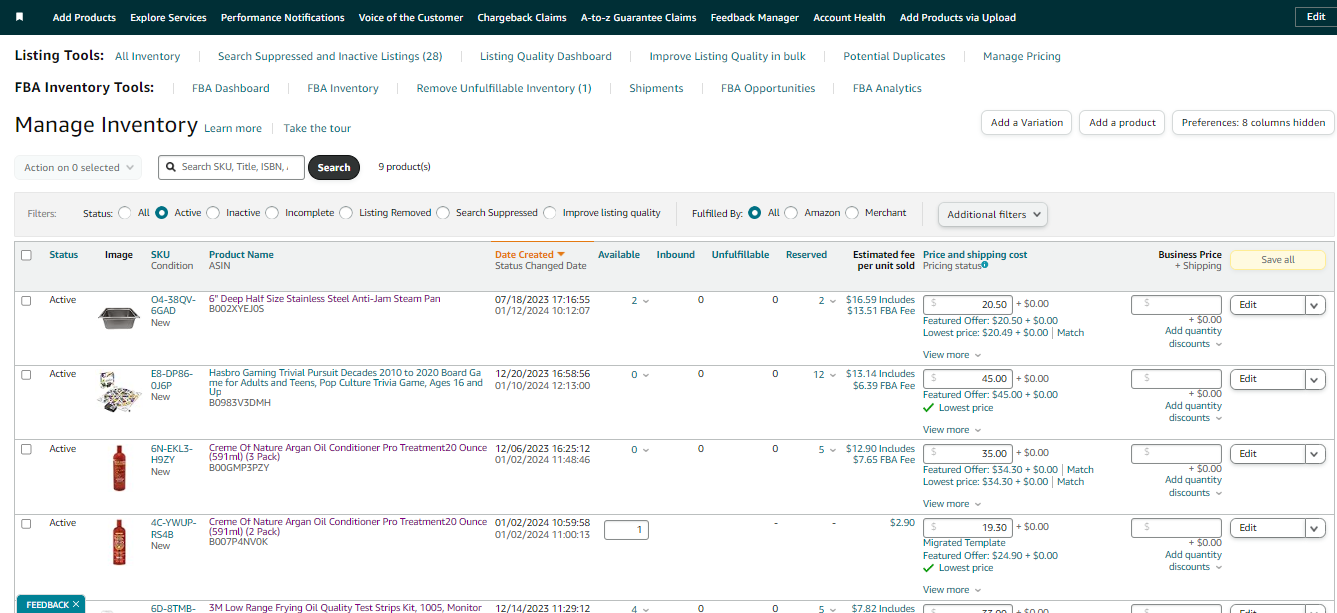The width and height of the screenshot is (1337, 613).
Task: Open Remove Unfulfillable Inventory (1) link
Action: [x=504, y=88]
